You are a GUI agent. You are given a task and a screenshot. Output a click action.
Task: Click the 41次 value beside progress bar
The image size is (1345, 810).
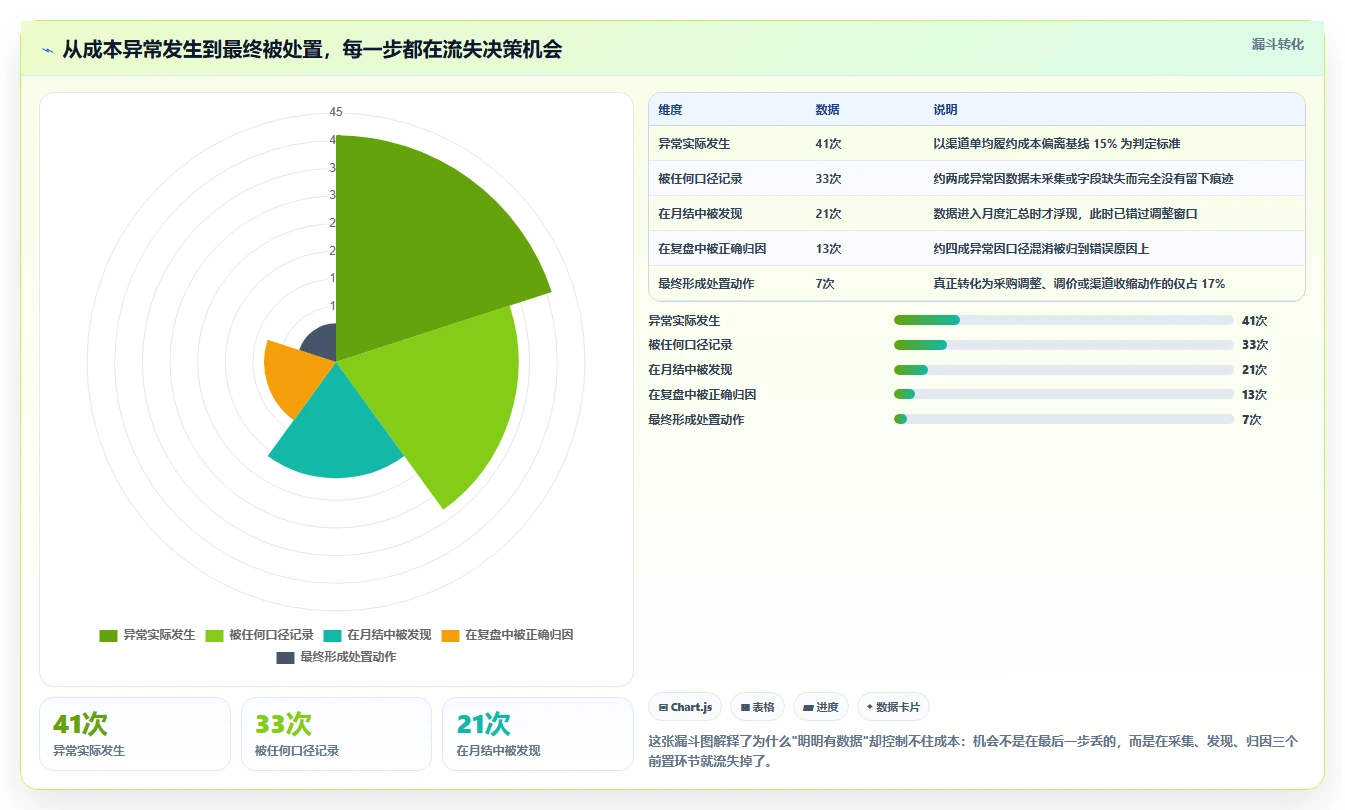tap(1254, 321)
